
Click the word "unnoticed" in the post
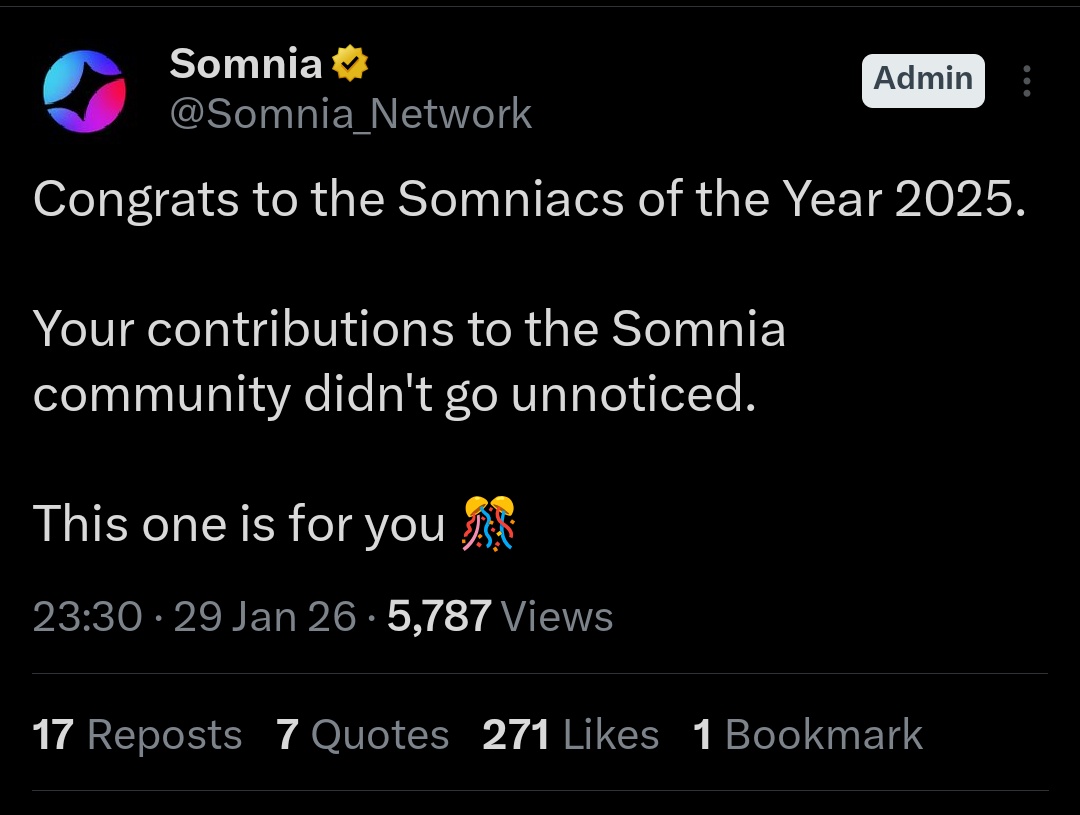tap(632, 395)
